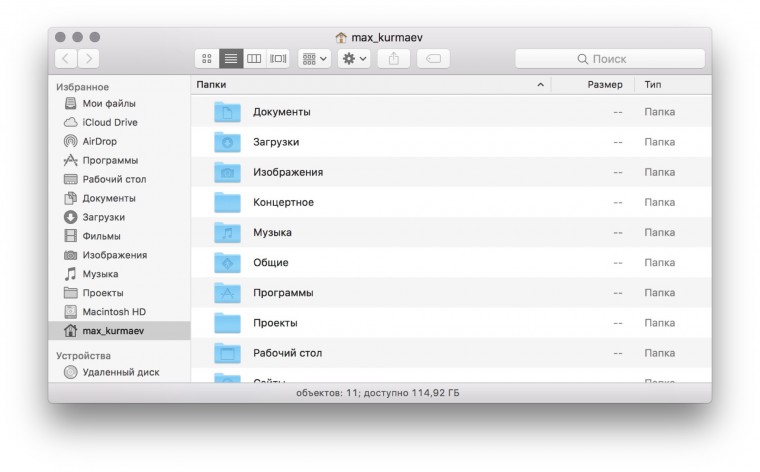760x472 pixels.
Task: Click the edit tags toolbar button
Action: click(433, 59)
